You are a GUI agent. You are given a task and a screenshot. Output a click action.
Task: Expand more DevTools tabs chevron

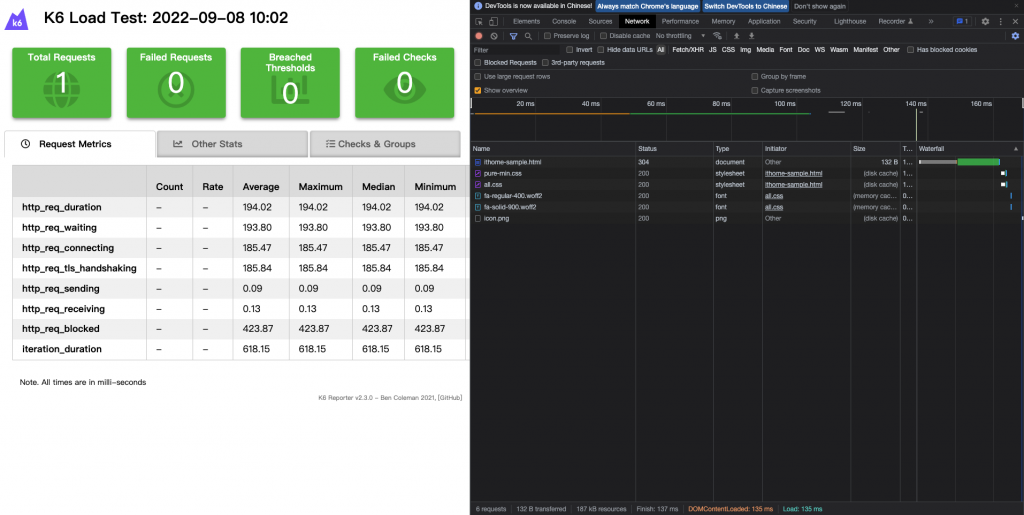click(x=931, y=22)
